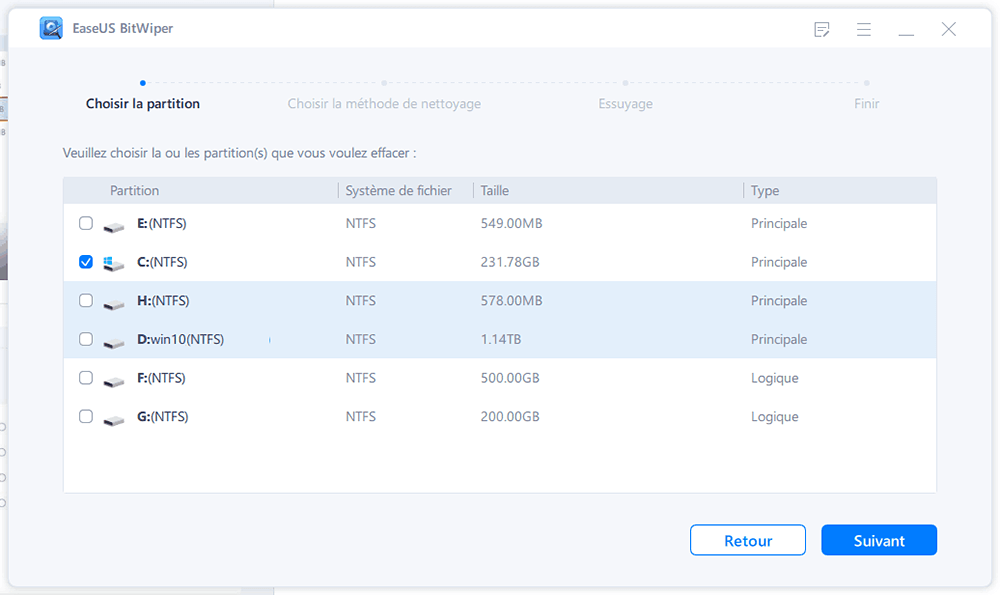Viewport: 1000px width, 595px height.
Task: Click the drive icon for F: partition
Action: click(x=115, y=379)
